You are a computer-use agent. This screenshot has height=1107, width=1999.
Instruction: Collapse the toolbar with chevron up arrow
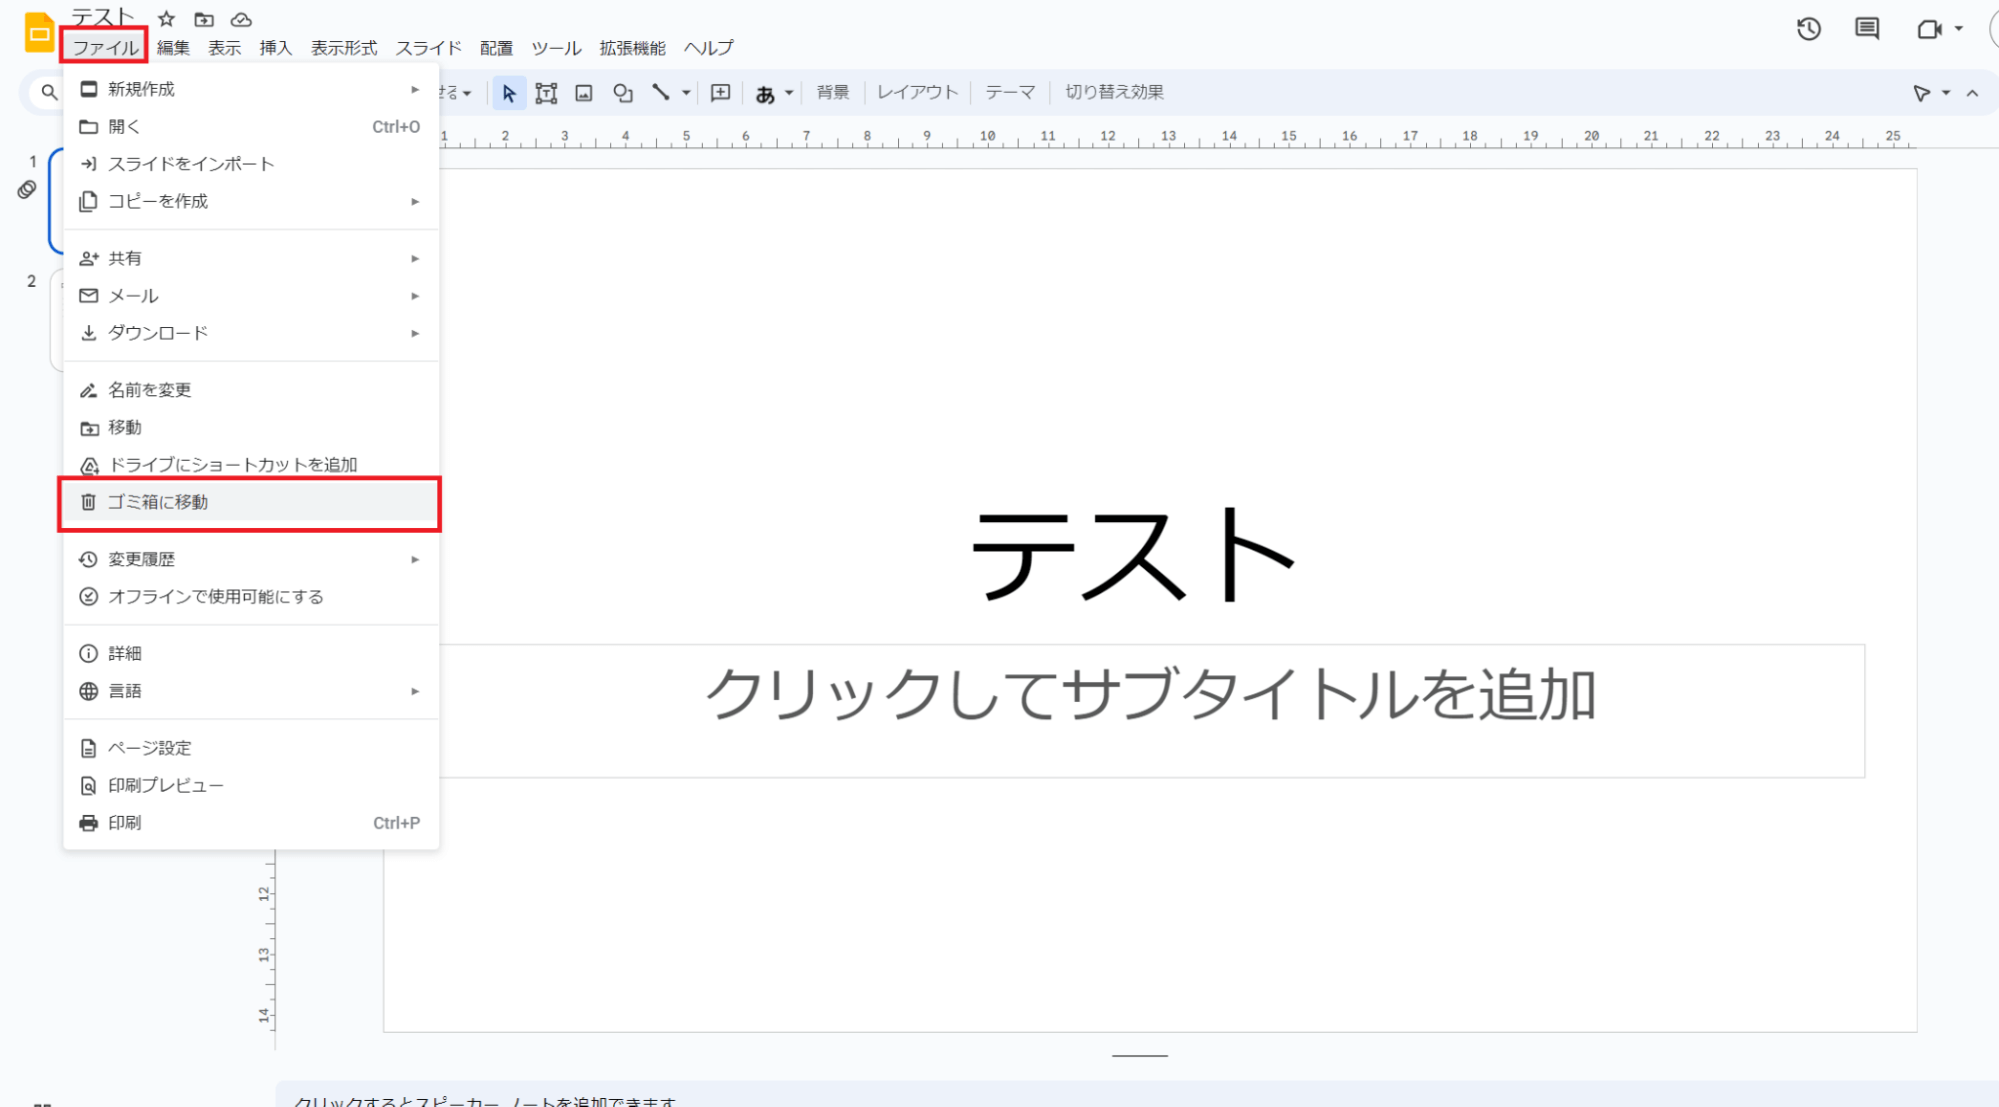tap(1972, 93)
